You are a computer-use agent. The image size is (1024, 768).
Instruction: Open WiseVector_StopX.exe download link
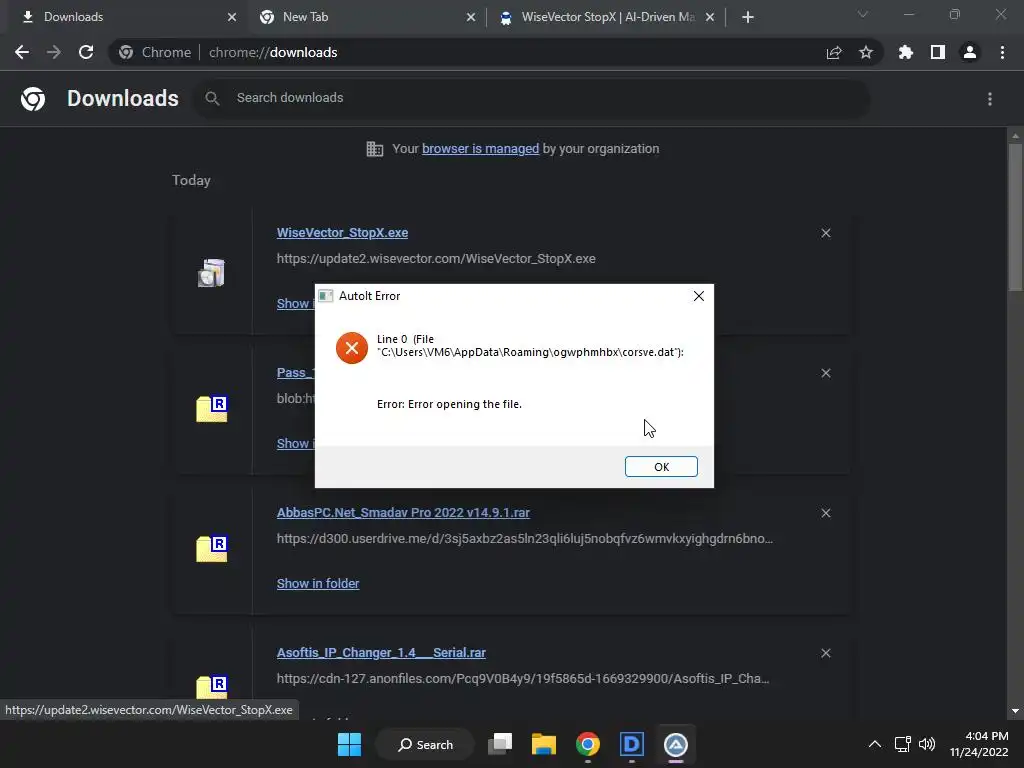(x=342, y=232)
